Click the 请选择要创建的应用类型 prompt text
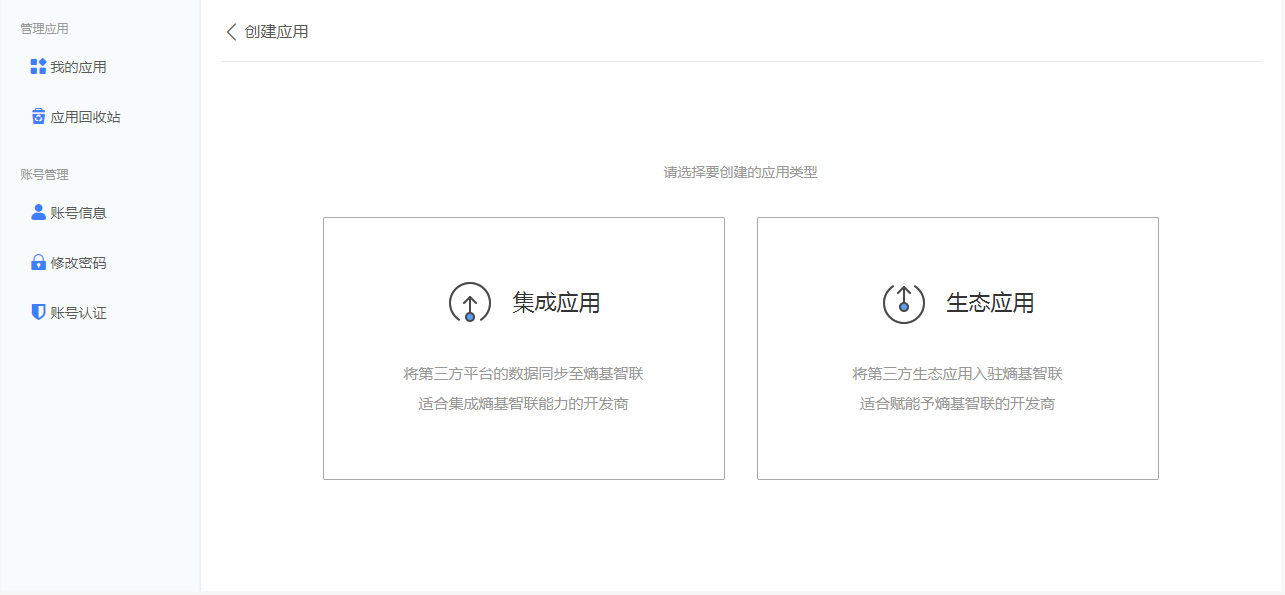Viewport: 1285px width, 595px height. point(739,170)
